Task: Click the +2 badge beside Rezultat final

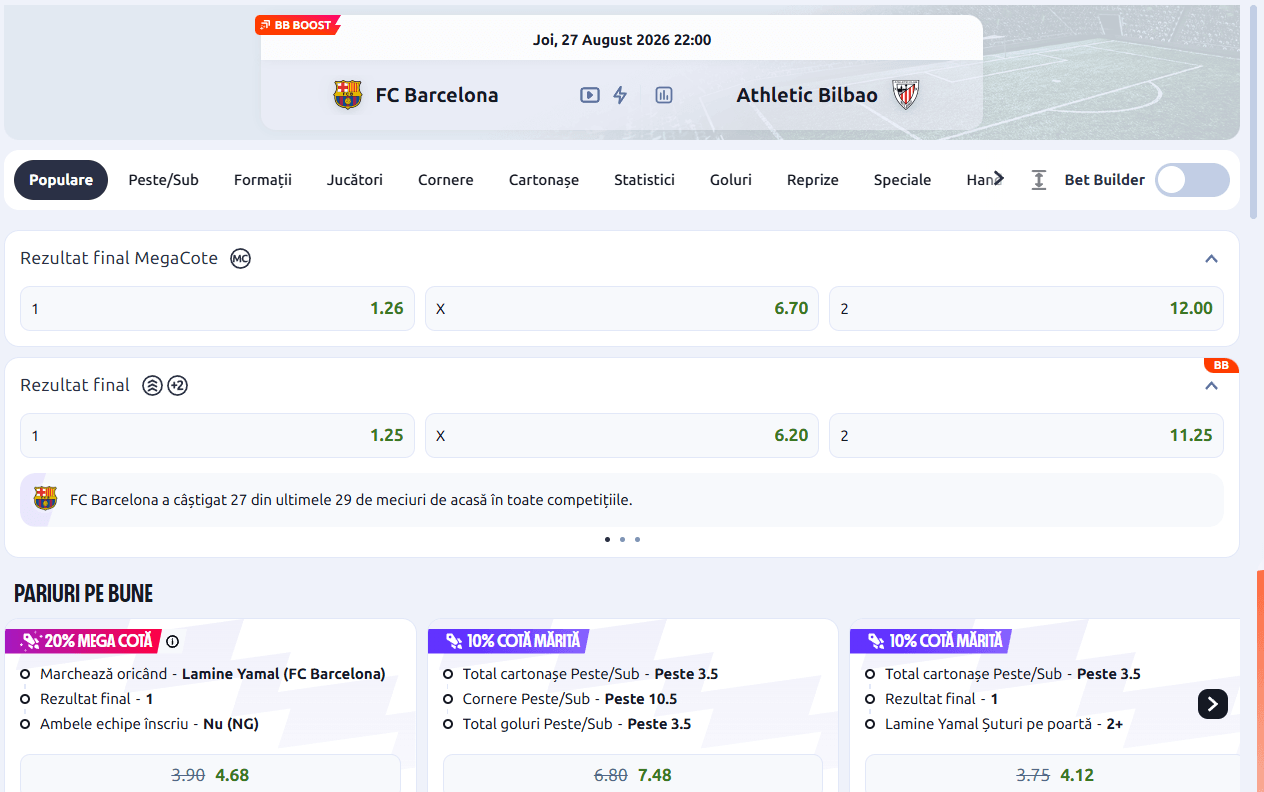Action: [178, 385]
